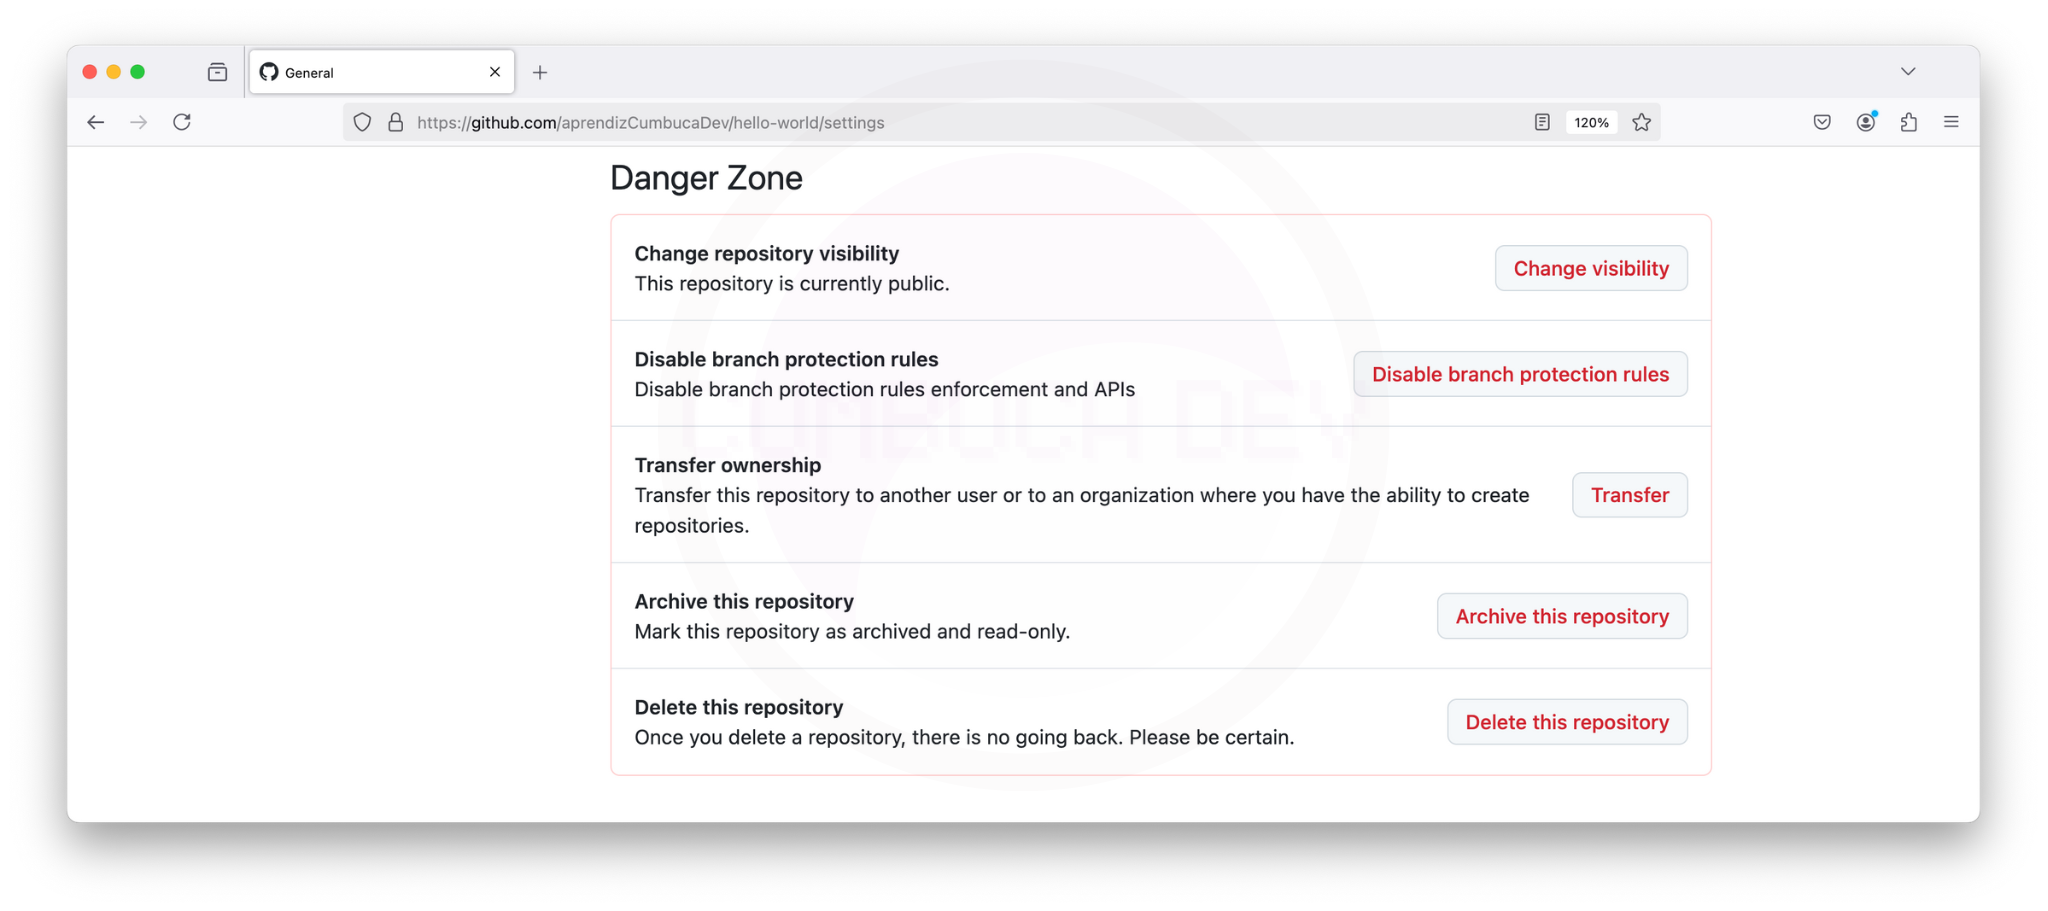This screenshot has width=2048, height=911.
Task: Open a new browser tab
Action: point(540,72)
